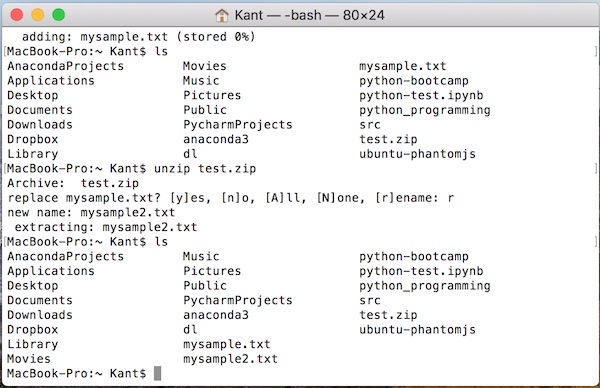Viewport: 600px width, 388px height.
Task: Click 'Public' in the first ls listing
Action: (x=205, y=110)
